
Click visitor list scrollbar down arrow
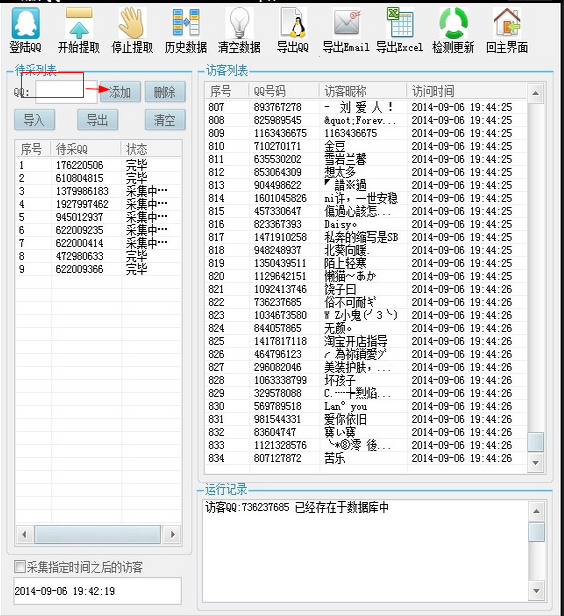(536, 463)
